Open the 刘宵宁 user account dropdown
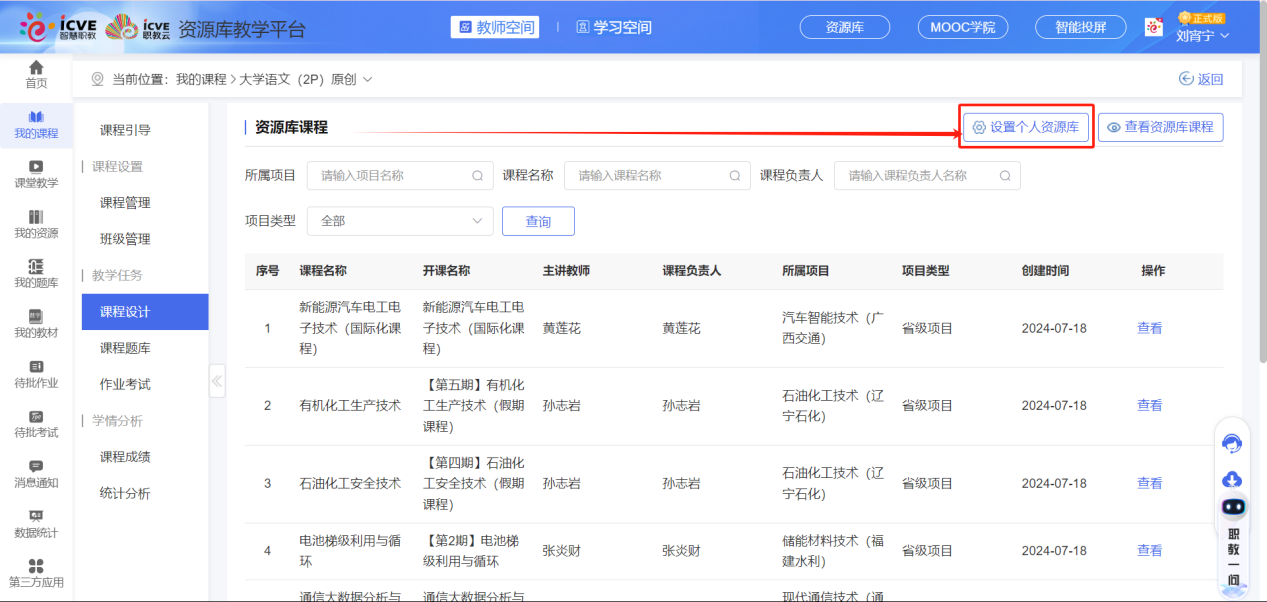Screen dimensions: 1267x602 (1202, 35)
